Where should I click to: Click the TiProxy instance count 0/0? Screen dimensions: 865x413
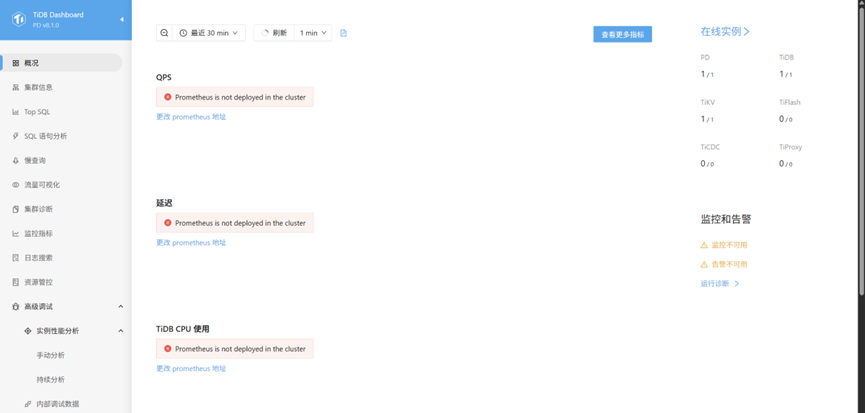pos(786,163)
